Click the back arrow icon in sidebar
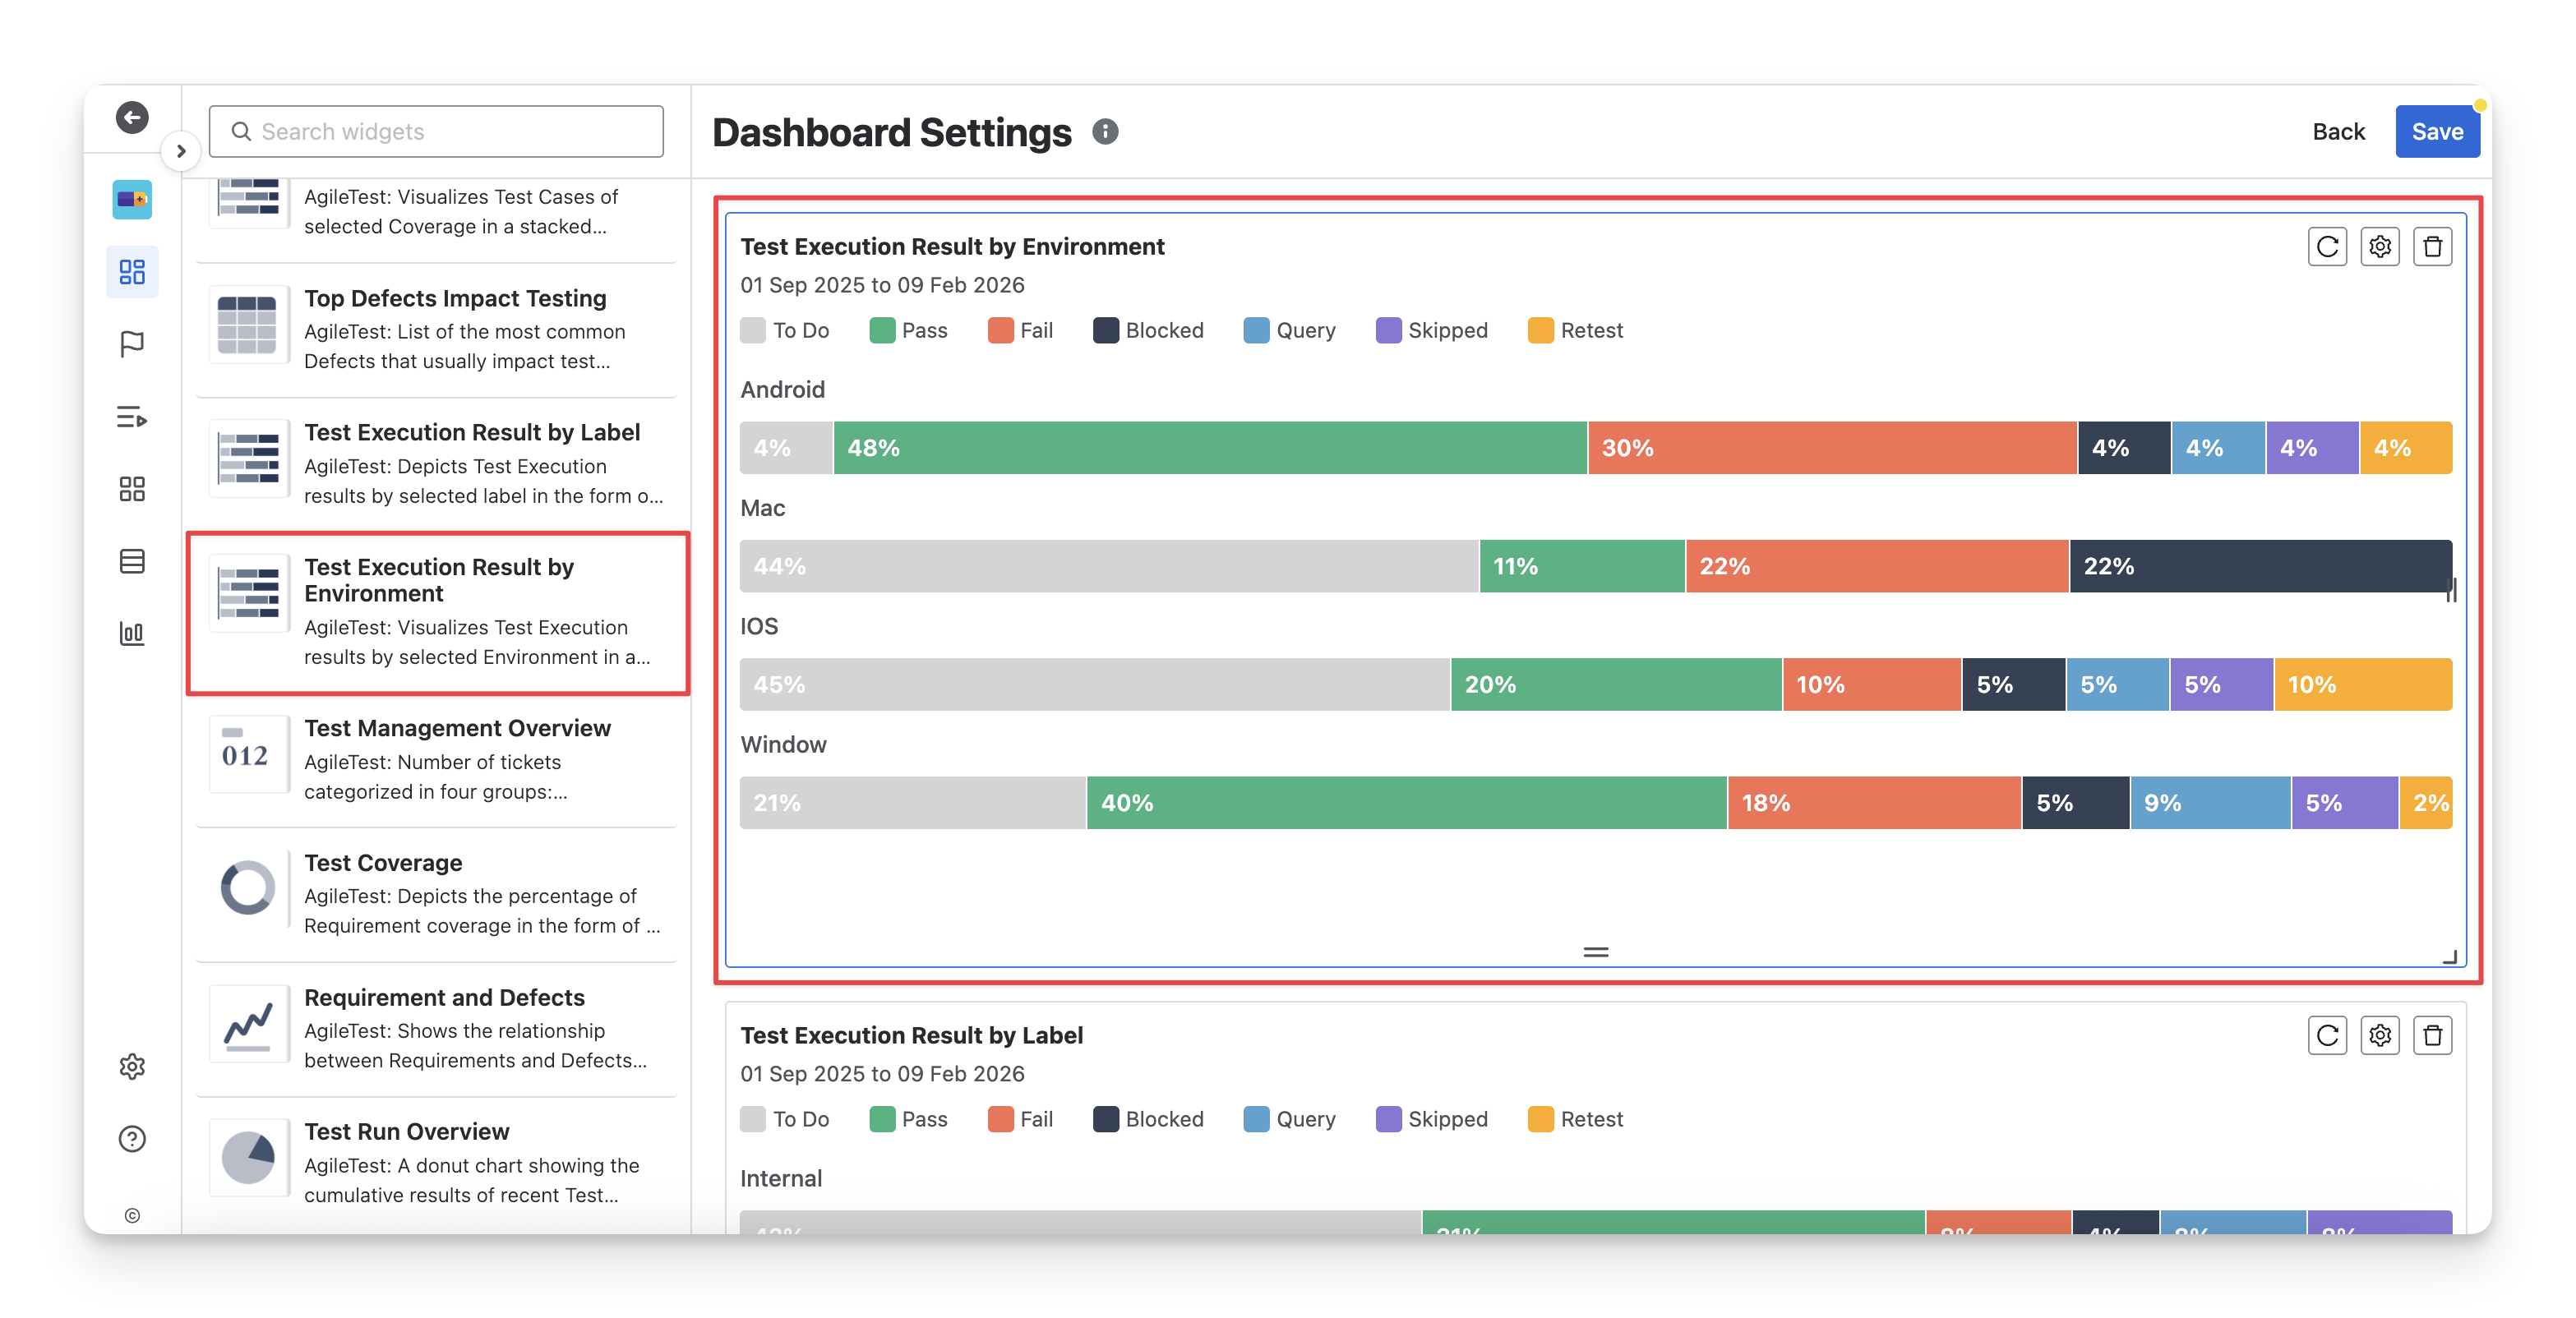The height and width of the screenshot is (1318, 2576). [x=132, y=117]
